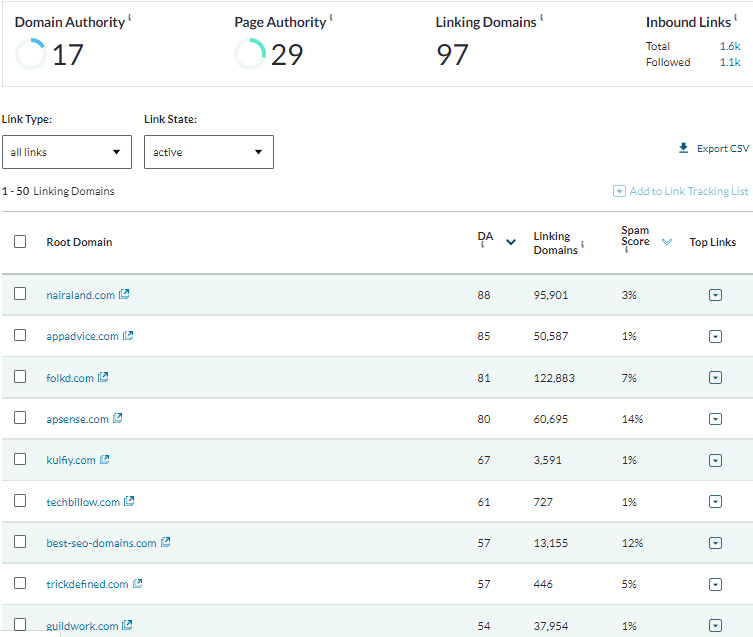Open the Link State dropdown
This screenshot has height=637, width=753.
(208, 152)
